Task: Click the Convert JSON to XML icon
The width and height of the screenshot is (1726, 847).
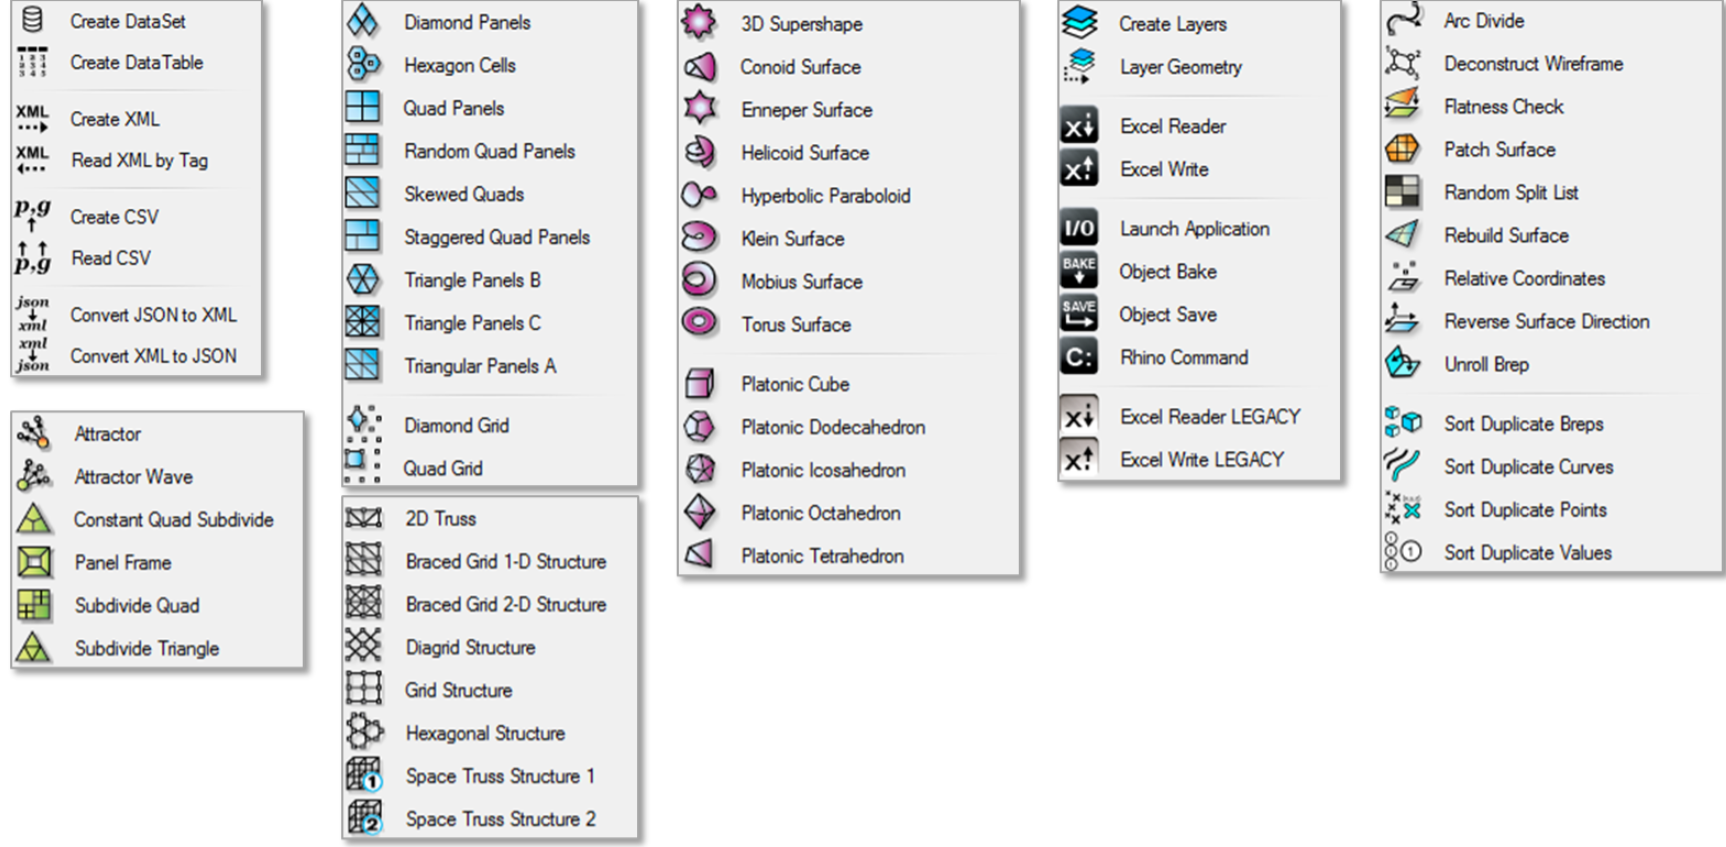Action: coord(32,314)
